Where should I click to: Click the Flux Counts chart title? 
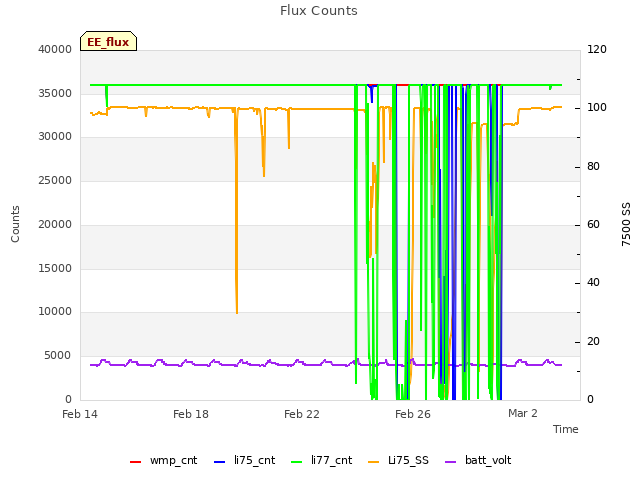[319, 11]
